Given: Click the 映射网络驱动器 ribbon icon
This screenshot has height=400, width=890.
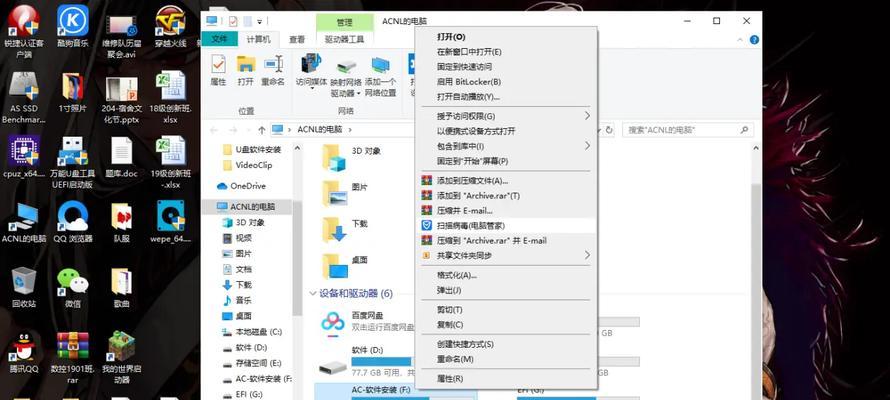Looking at the screenshot, I should (x=346, y=77).
